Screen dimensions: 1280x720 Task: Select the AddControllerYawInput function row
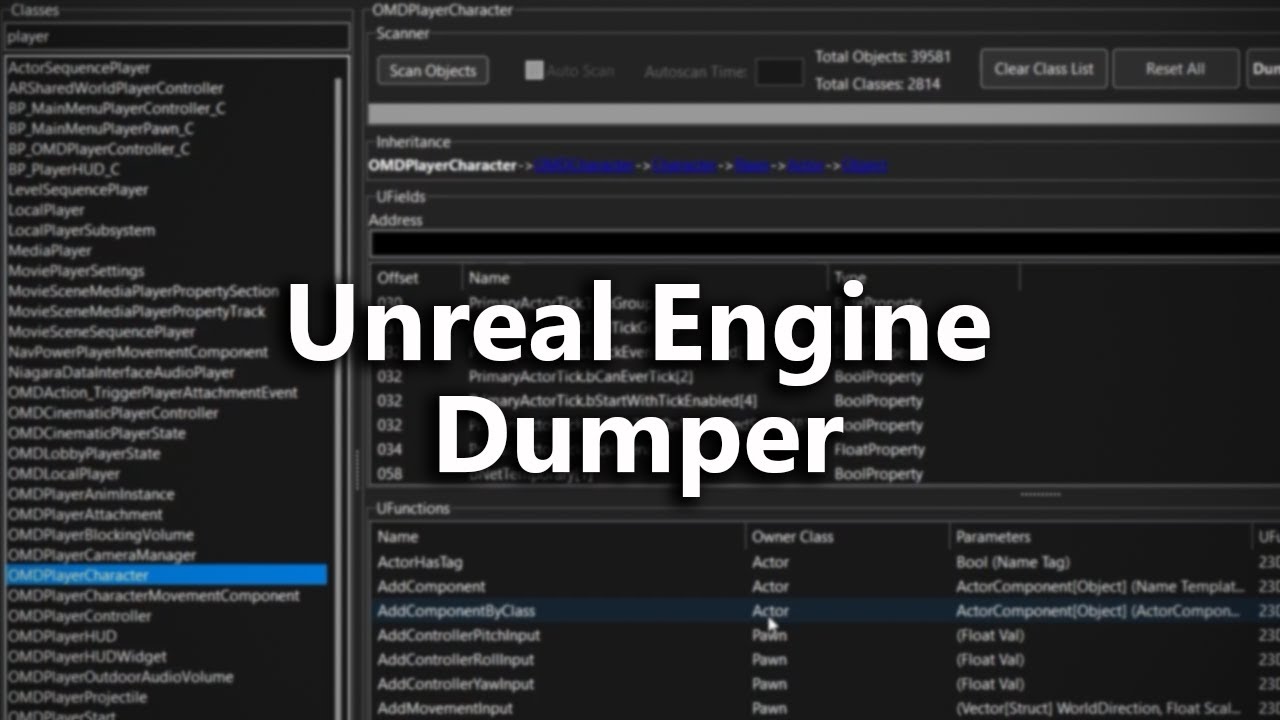(x=825, y=684)
